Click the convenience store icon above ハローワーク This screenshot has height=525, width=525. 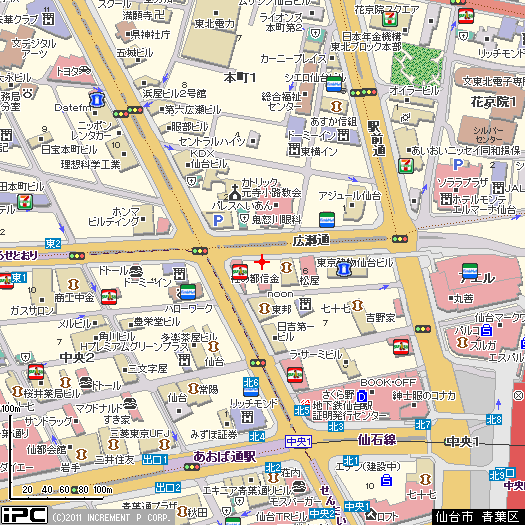point(188,292)
